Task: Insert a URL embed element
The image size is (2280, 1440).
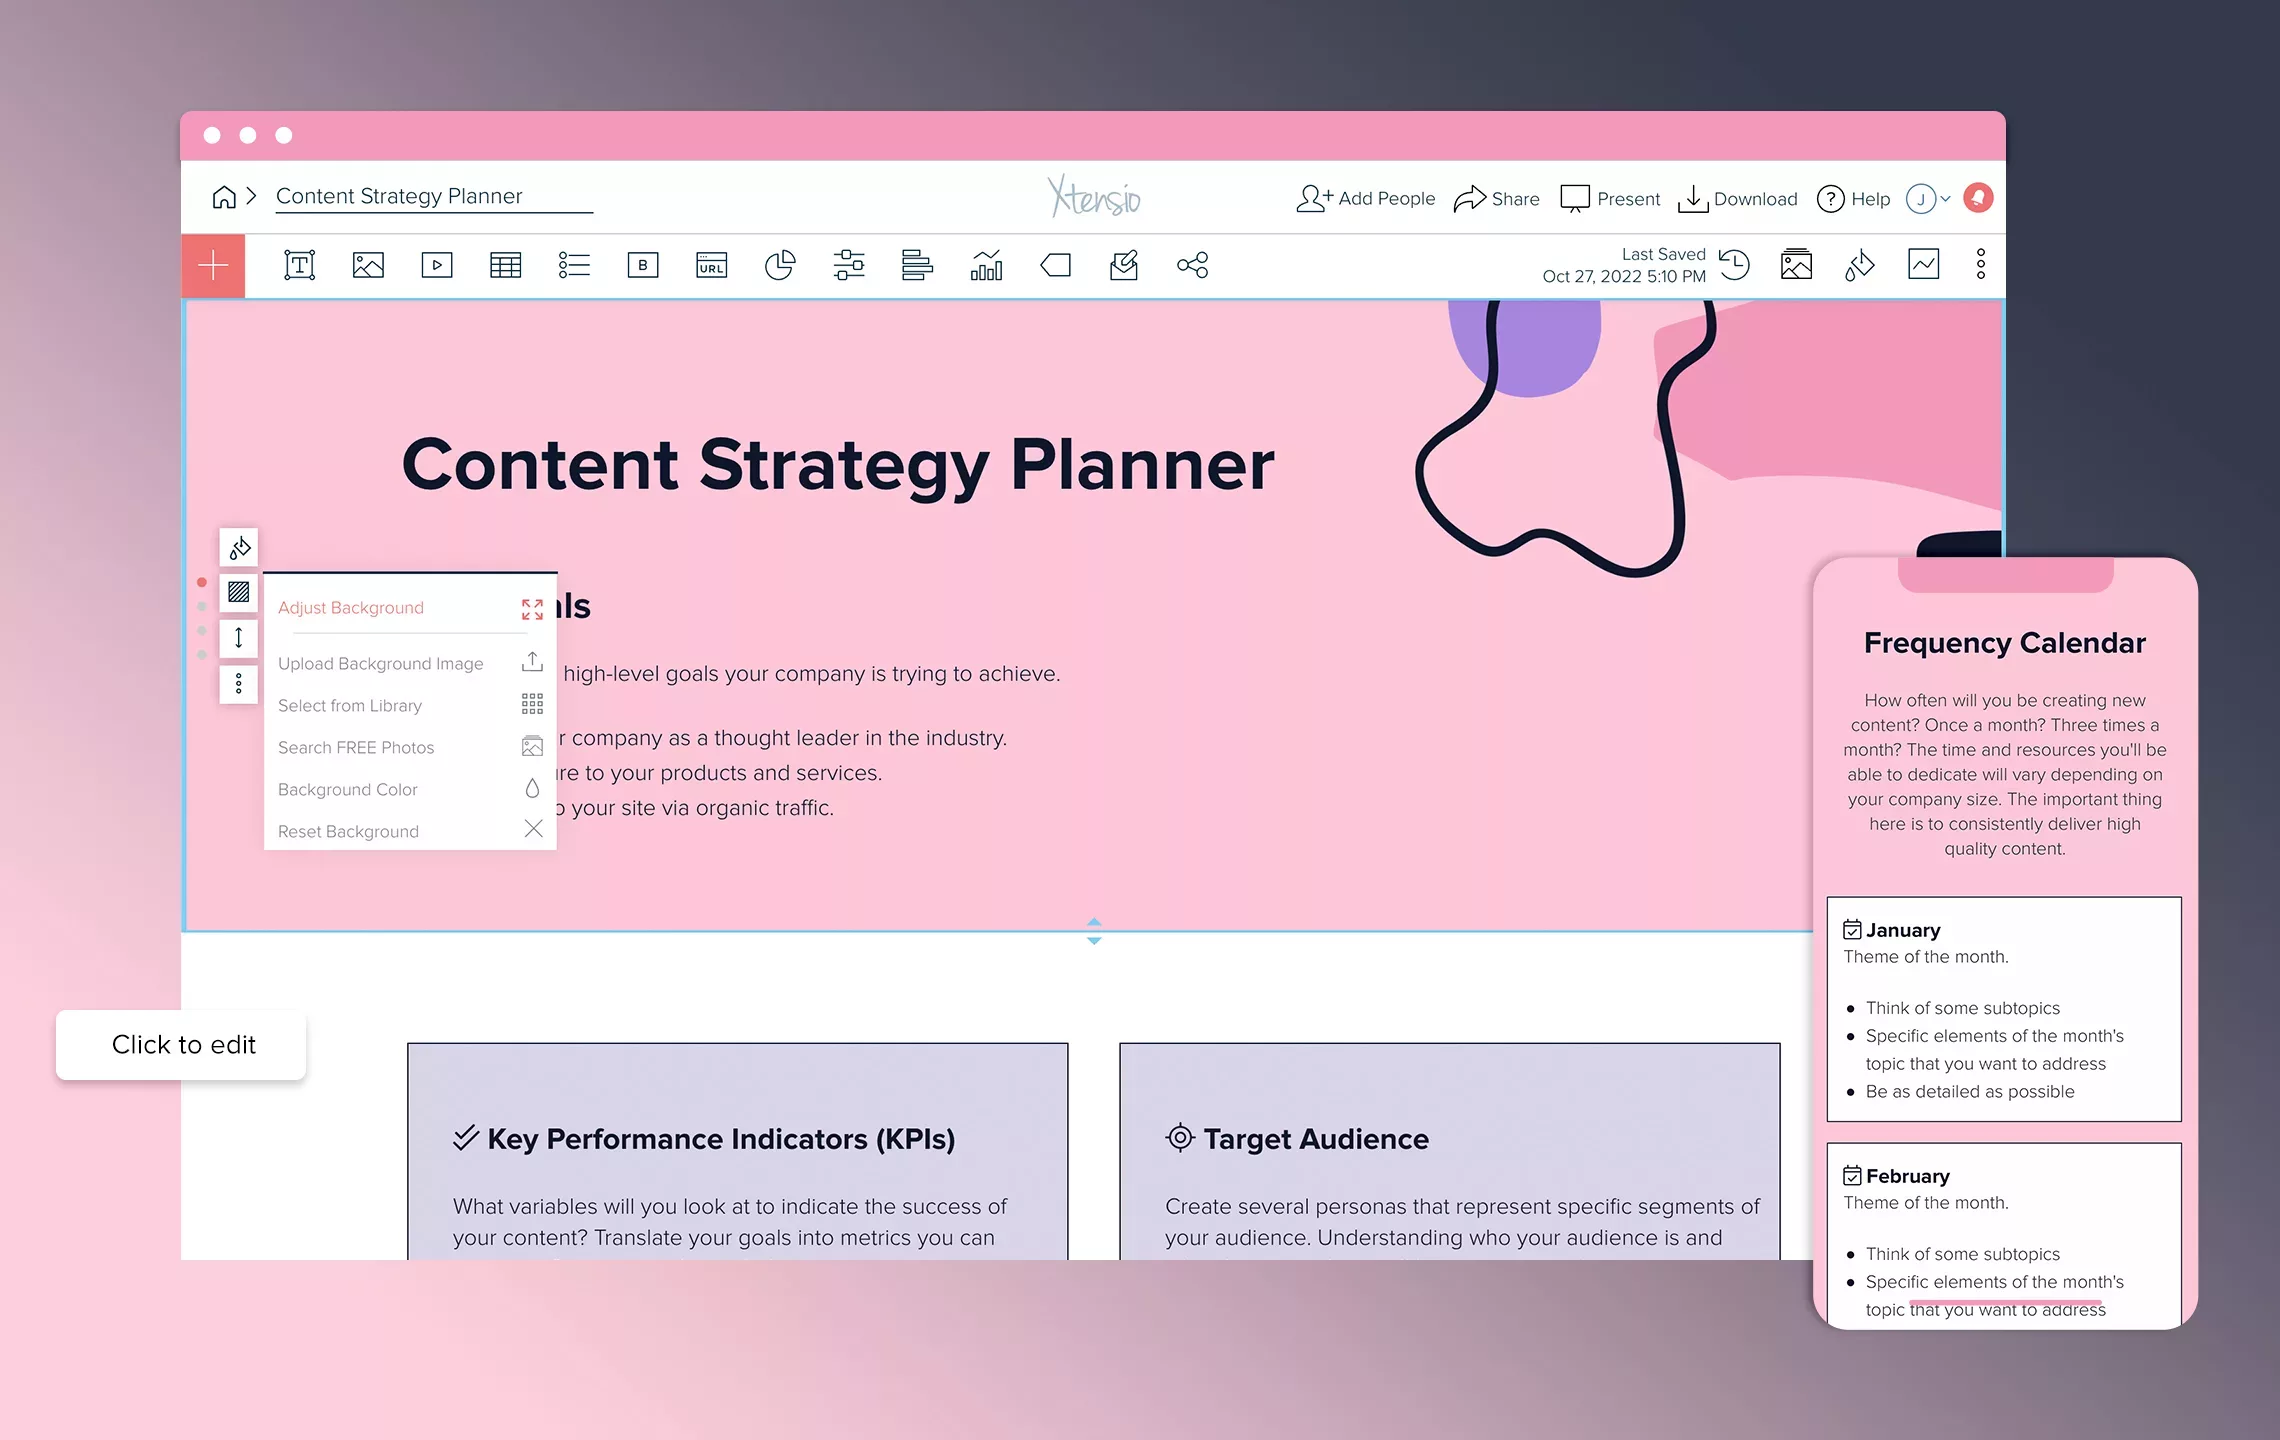Action: coord(711,265)
